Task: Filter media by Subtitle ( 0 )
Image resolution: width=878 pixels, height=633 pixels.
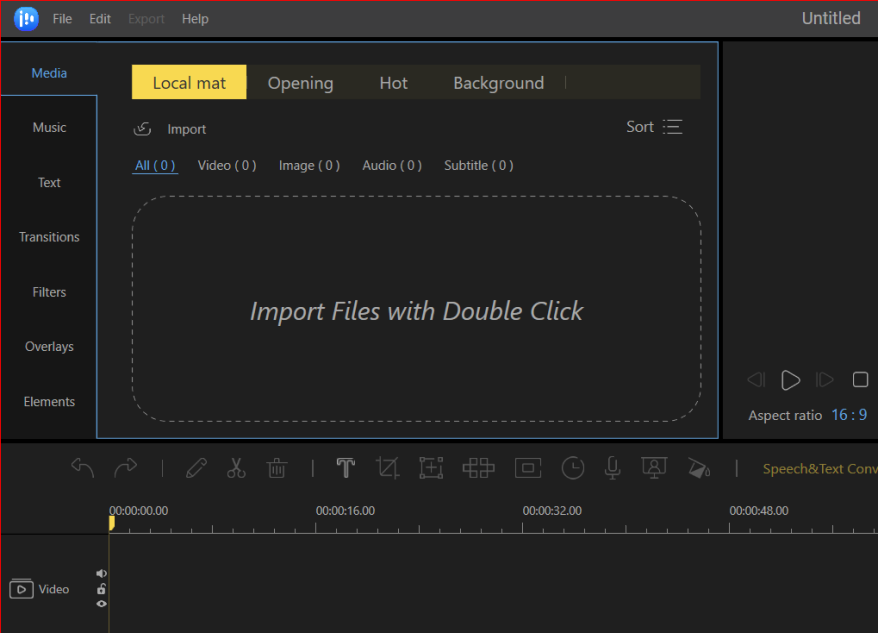Action: tap(479, 165)
